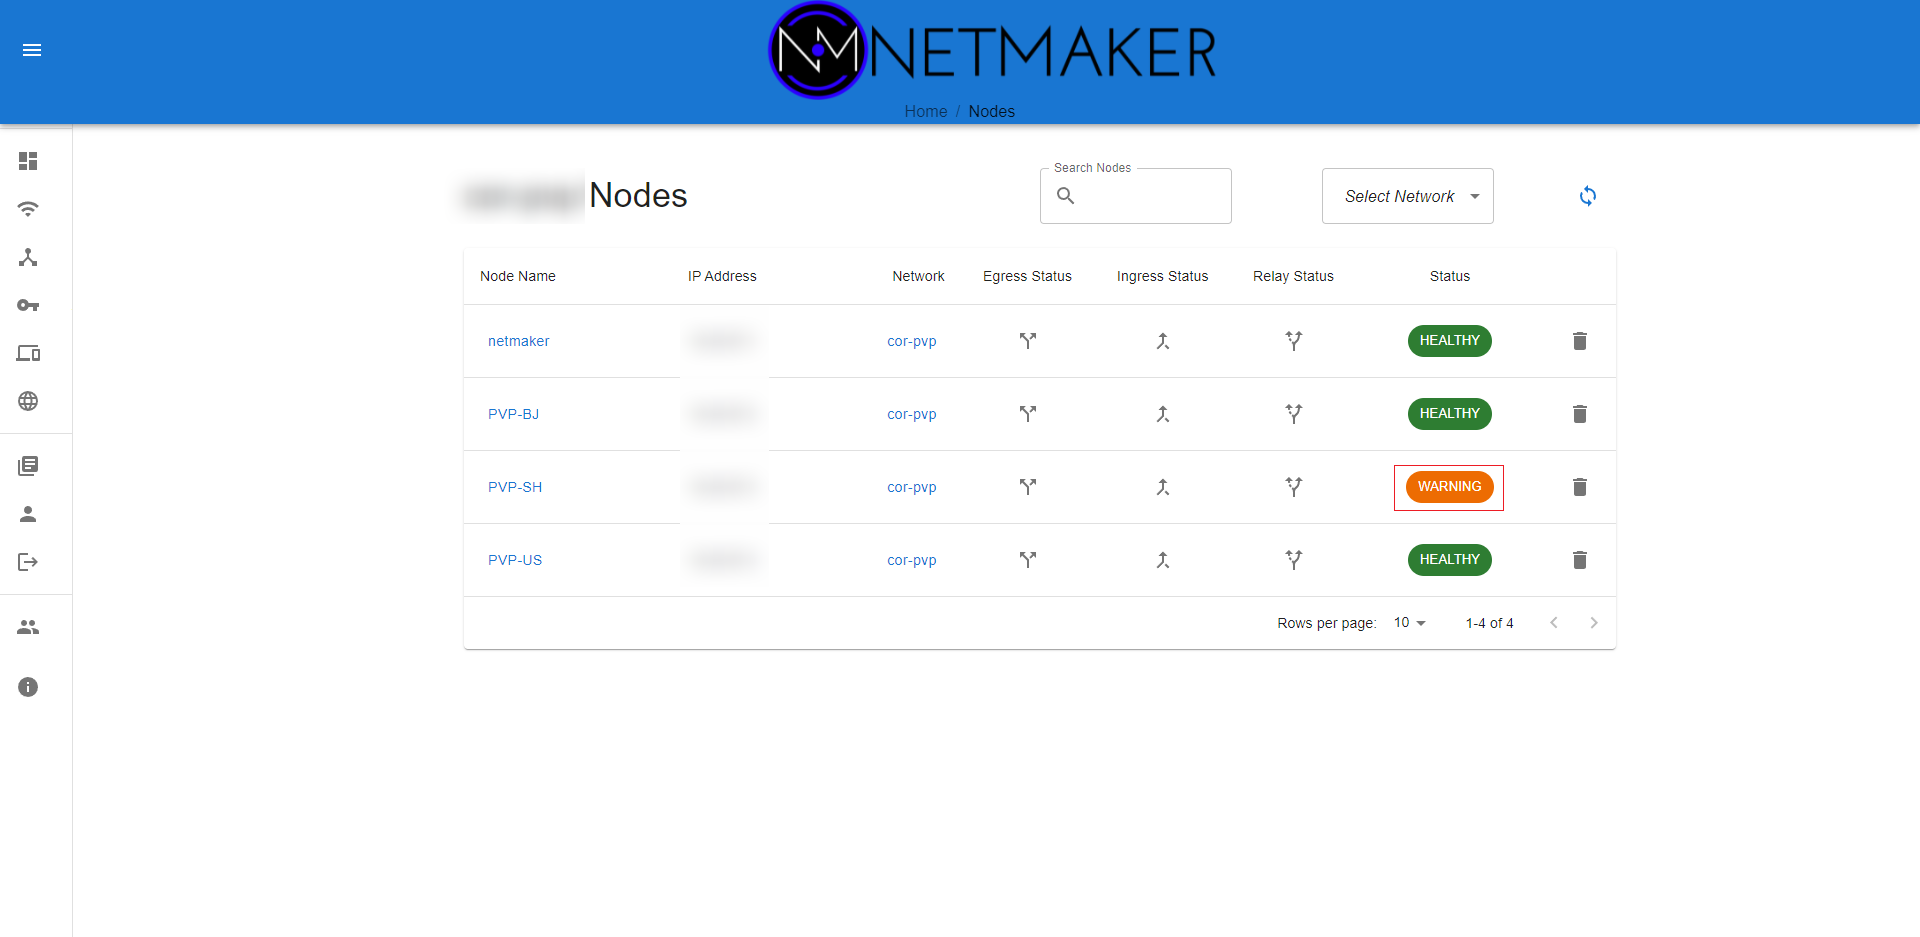Delete the PVP-SH node using its trash icon
The width and height of the screenshot is (1920, 937).
point(1580,487)
